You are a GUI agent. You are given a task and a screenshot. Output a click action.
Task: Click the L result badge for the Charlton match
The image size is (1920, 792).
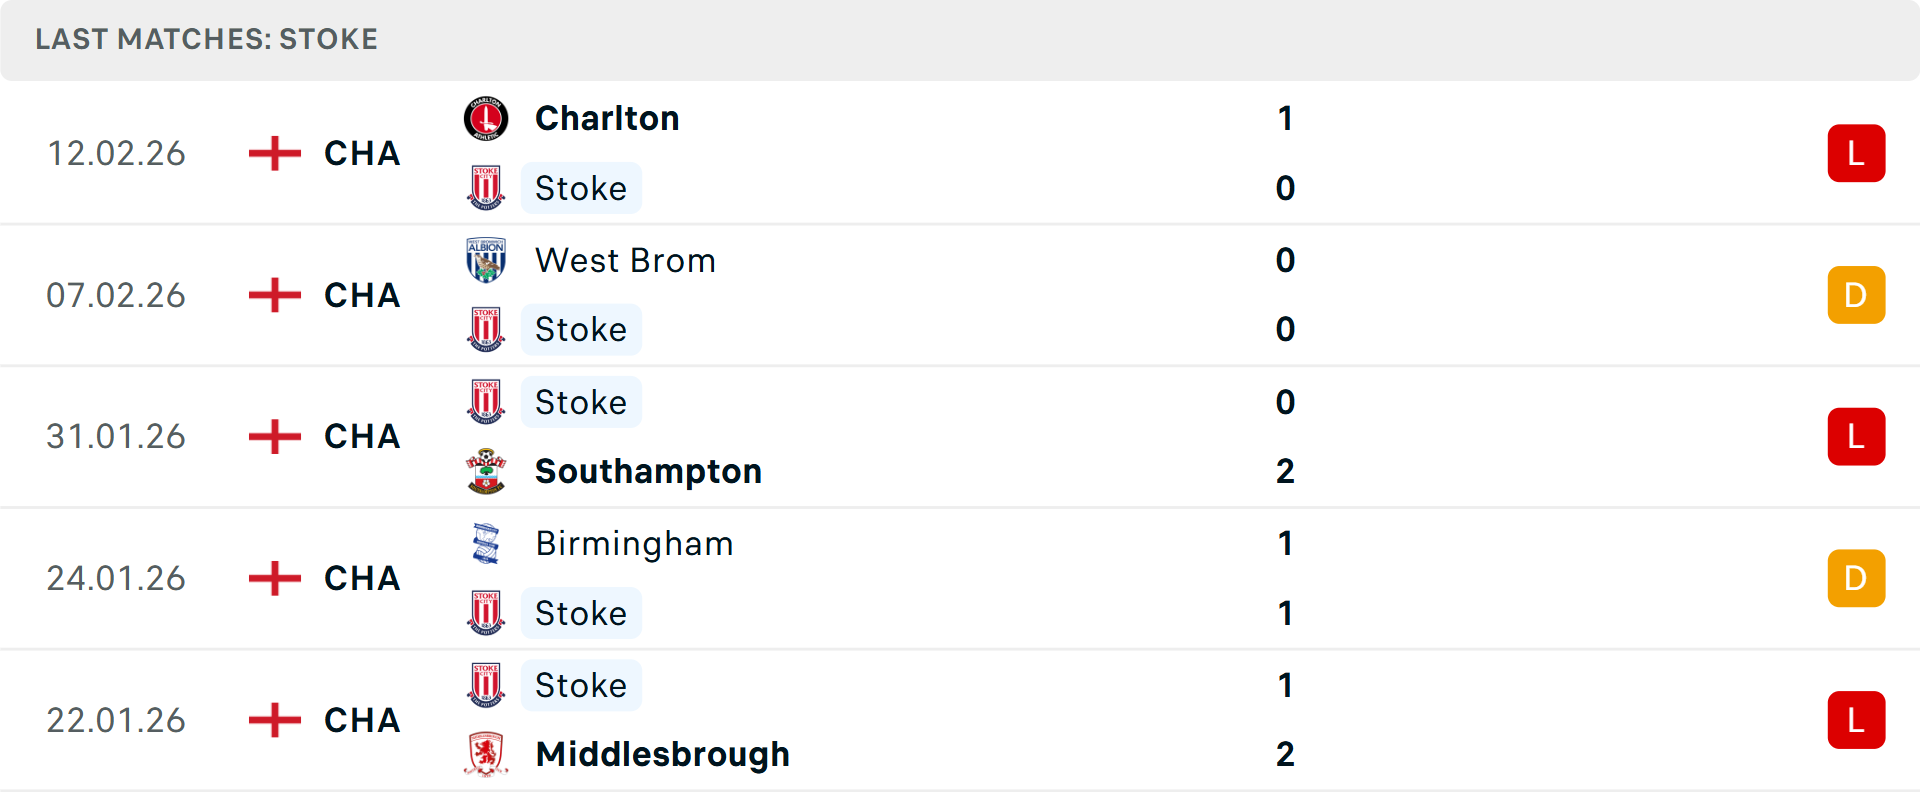1856,153
